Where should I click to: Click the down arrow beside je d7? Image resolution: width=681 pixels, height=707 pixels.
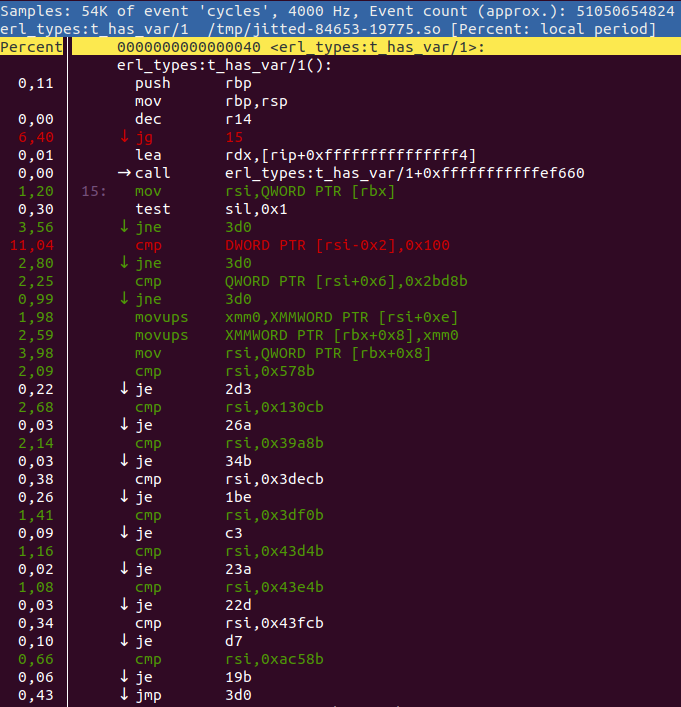point(124,641)
